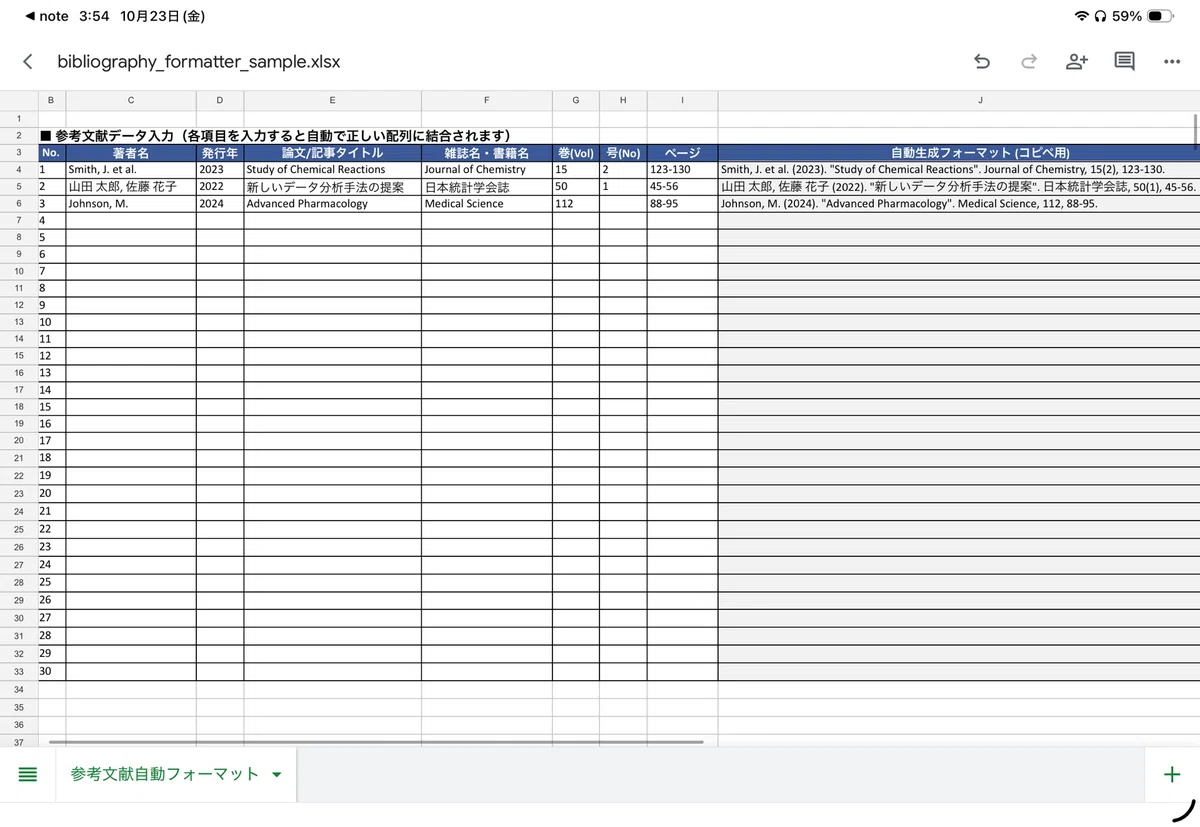Click the No. header cell
Viewport: 1200px width, 827px height.
click(x=51, y=153)
